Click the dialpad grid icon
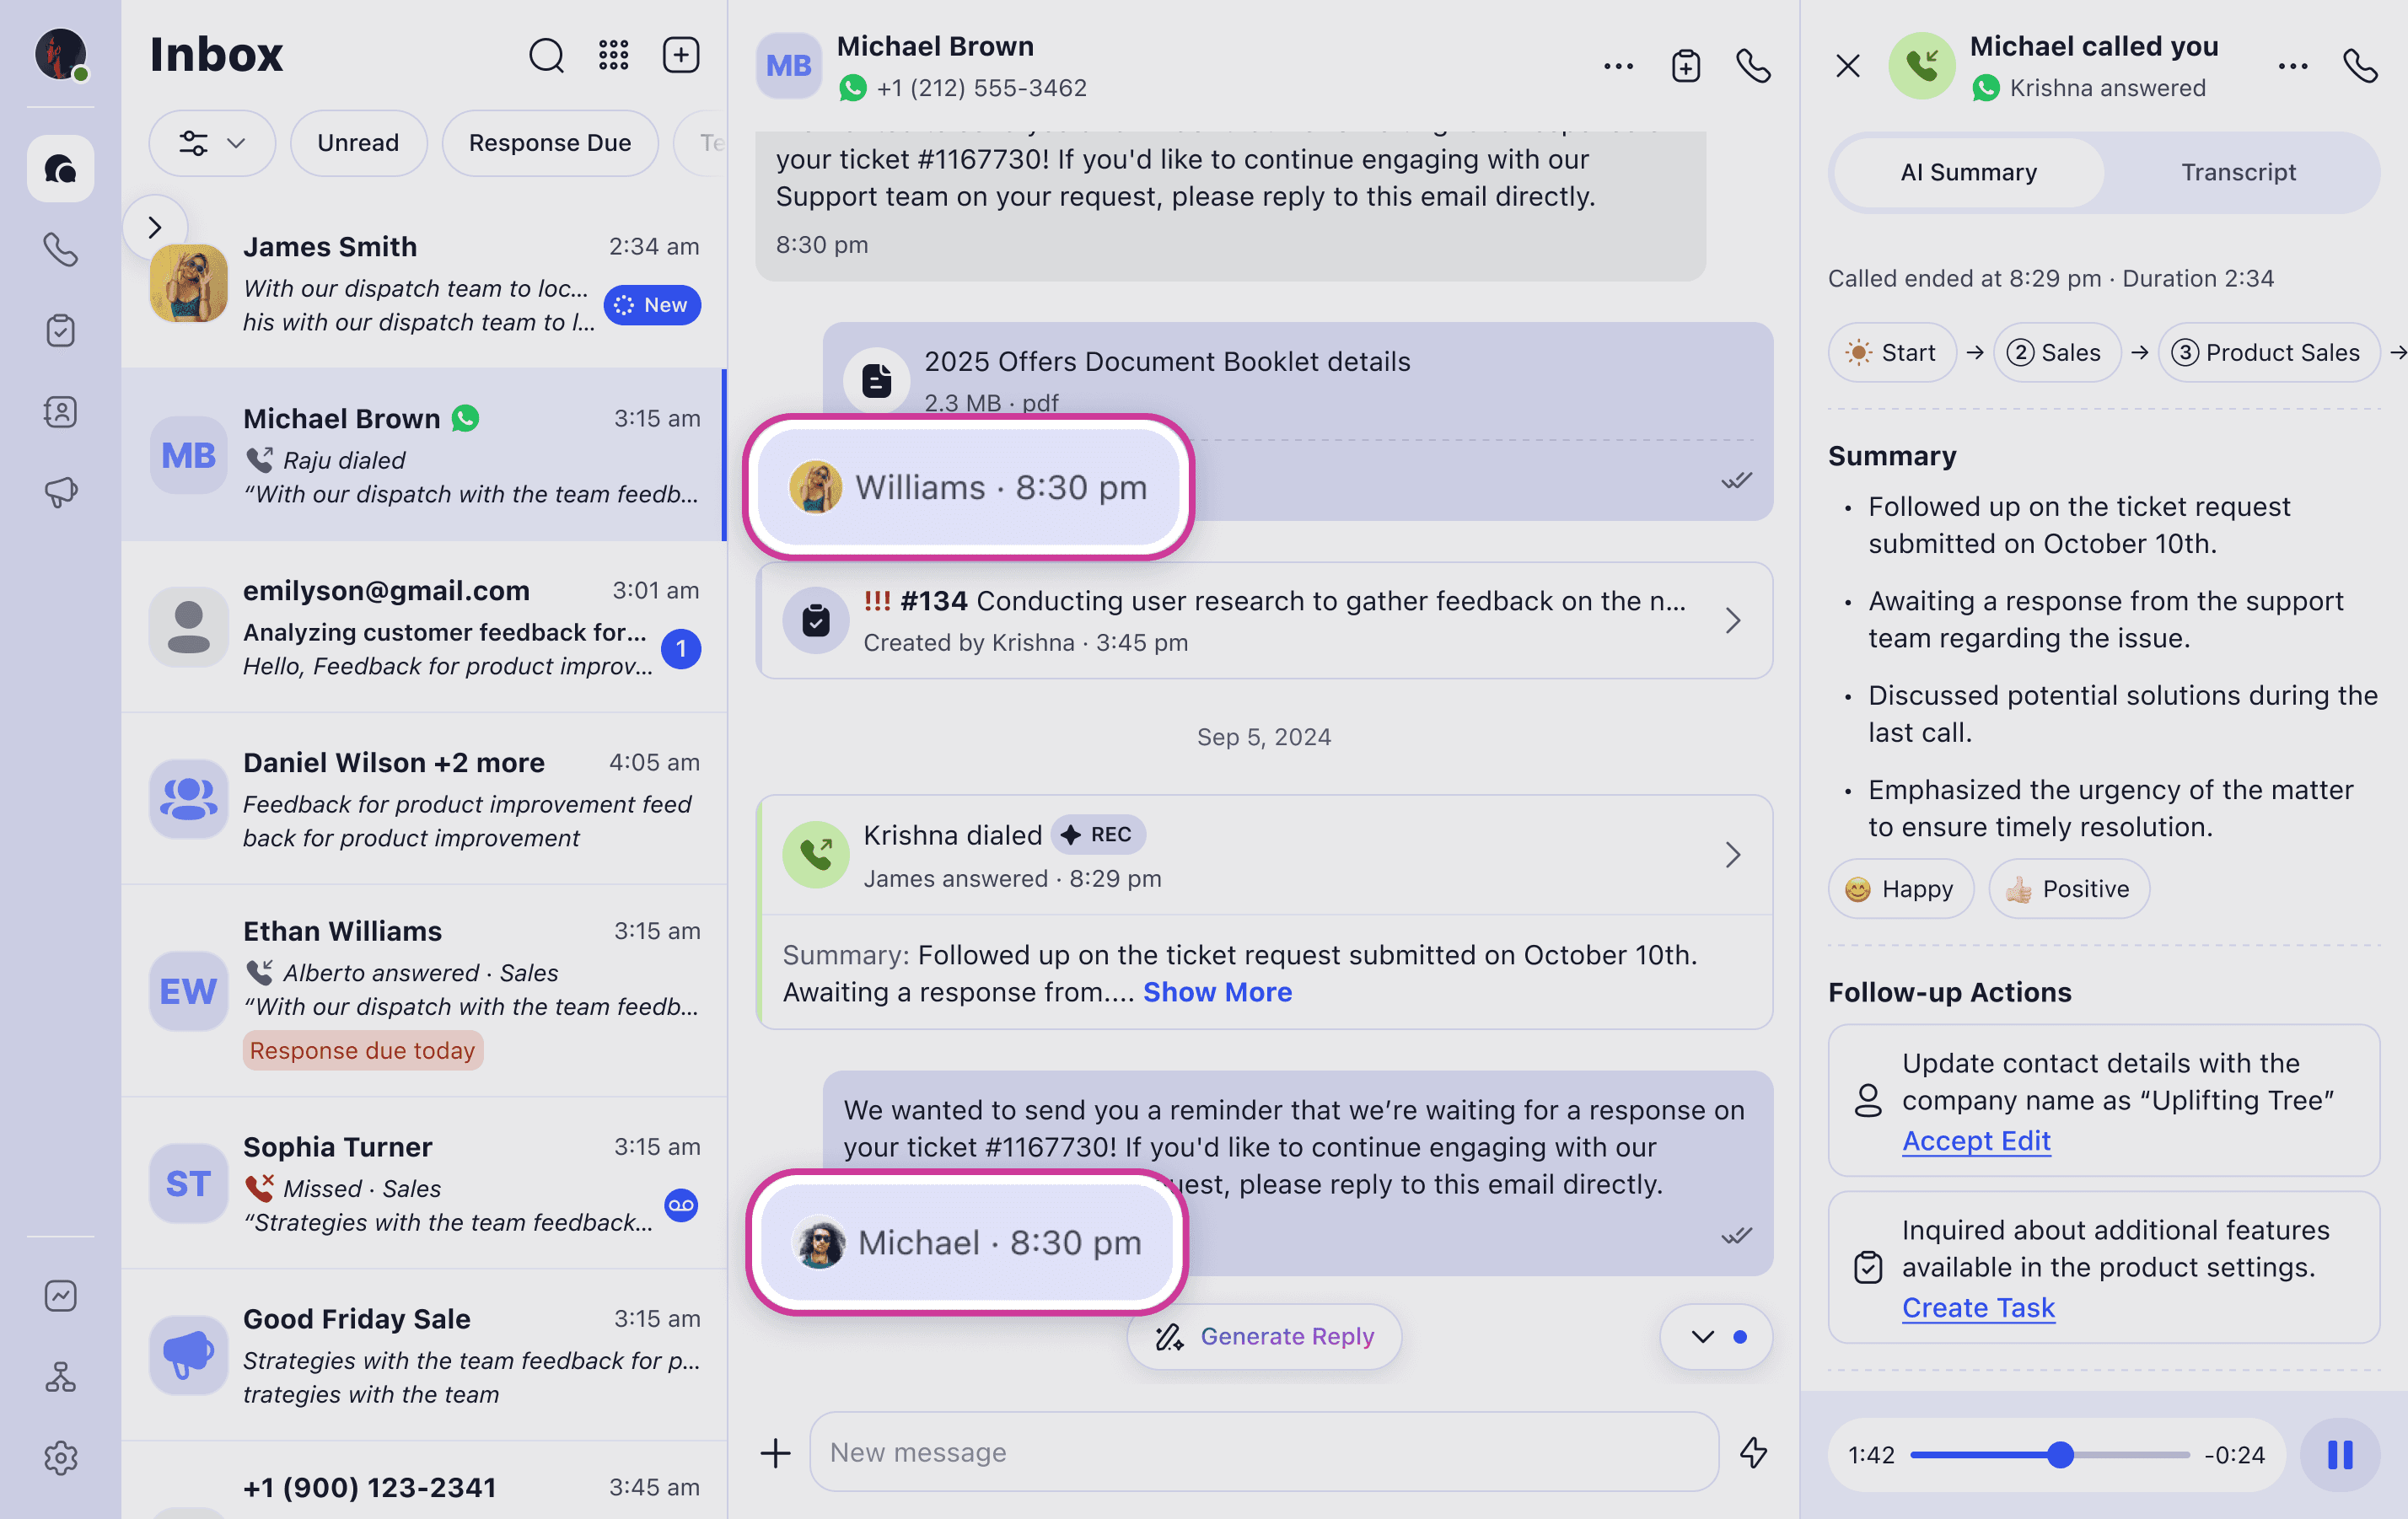The width and height of the screenshot is (2408, 1519). (x=613, y=56)
